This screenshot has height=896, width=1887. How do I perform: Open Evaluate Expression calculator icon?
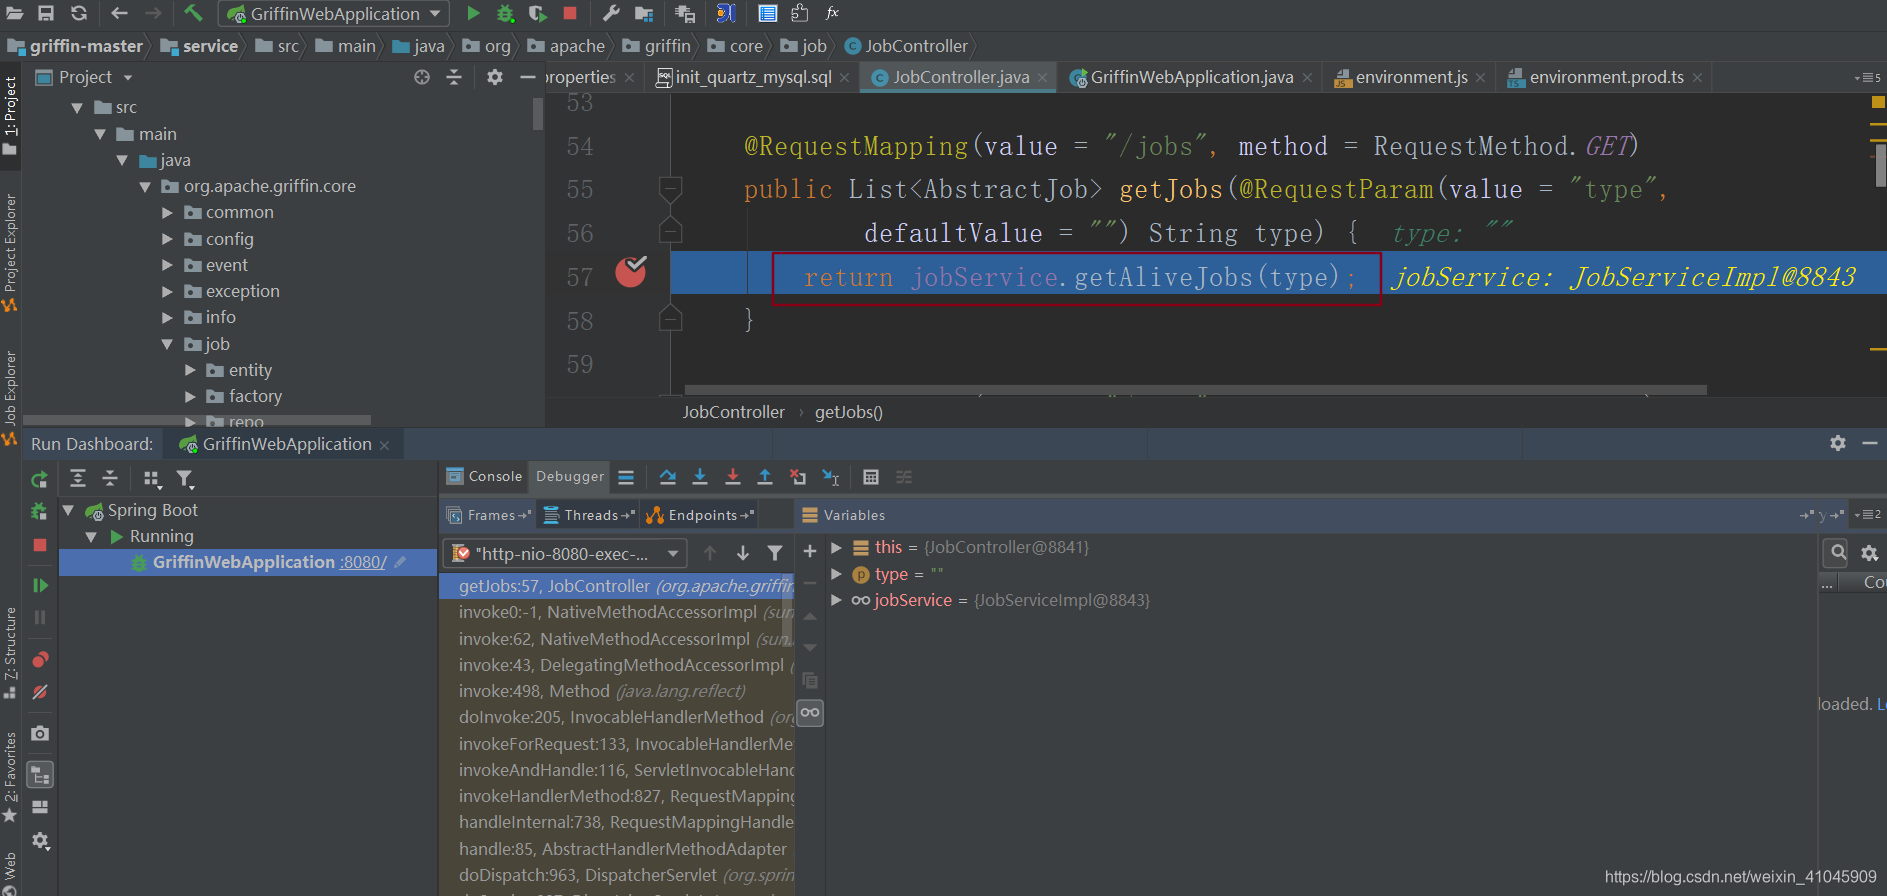pyautogui.click(x=871, y=477)
